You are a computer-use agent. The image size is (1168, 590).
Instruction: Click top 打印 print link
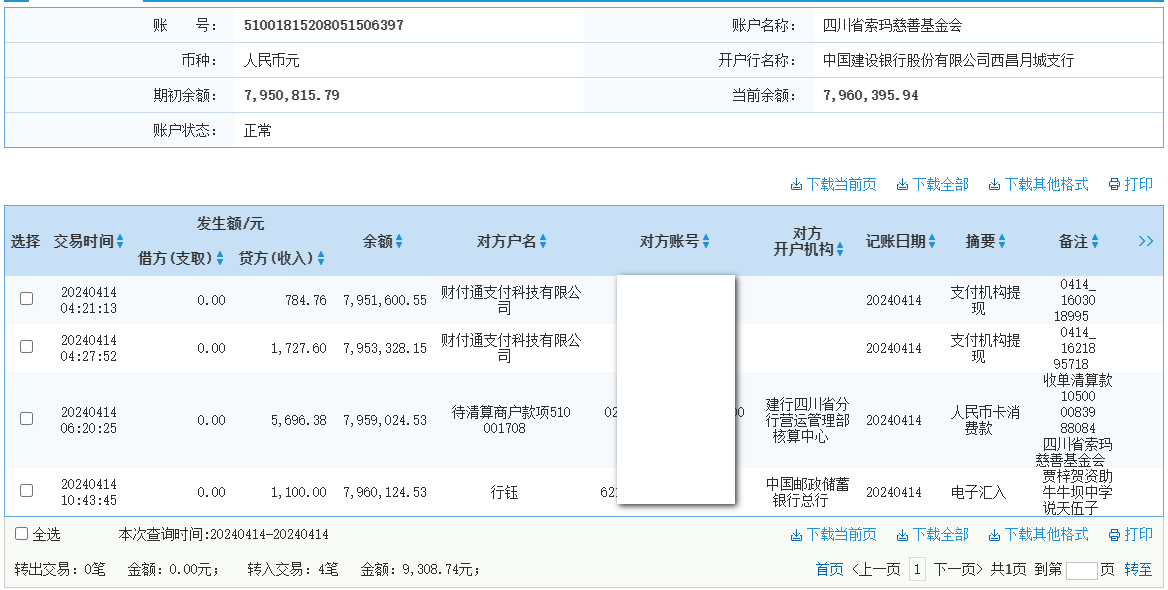point(1131,184)
